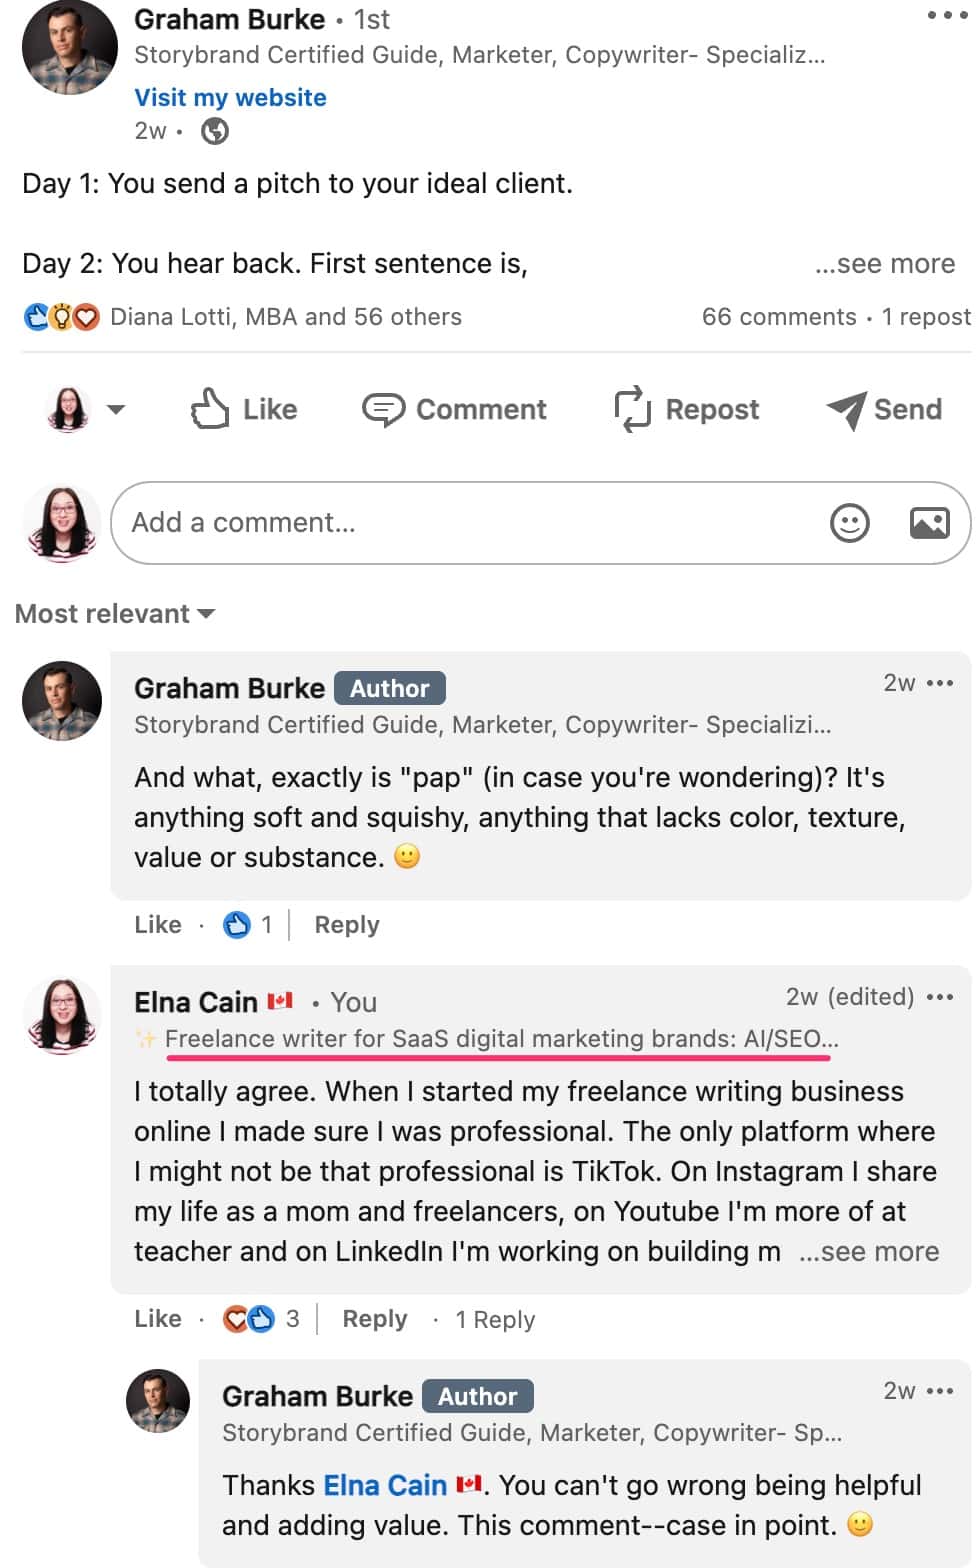The width and height of the screenshot is (976, 1568).
Task: Open the emoji picker in the comment box
Action: pyautogui.click(x=849, y=522)
